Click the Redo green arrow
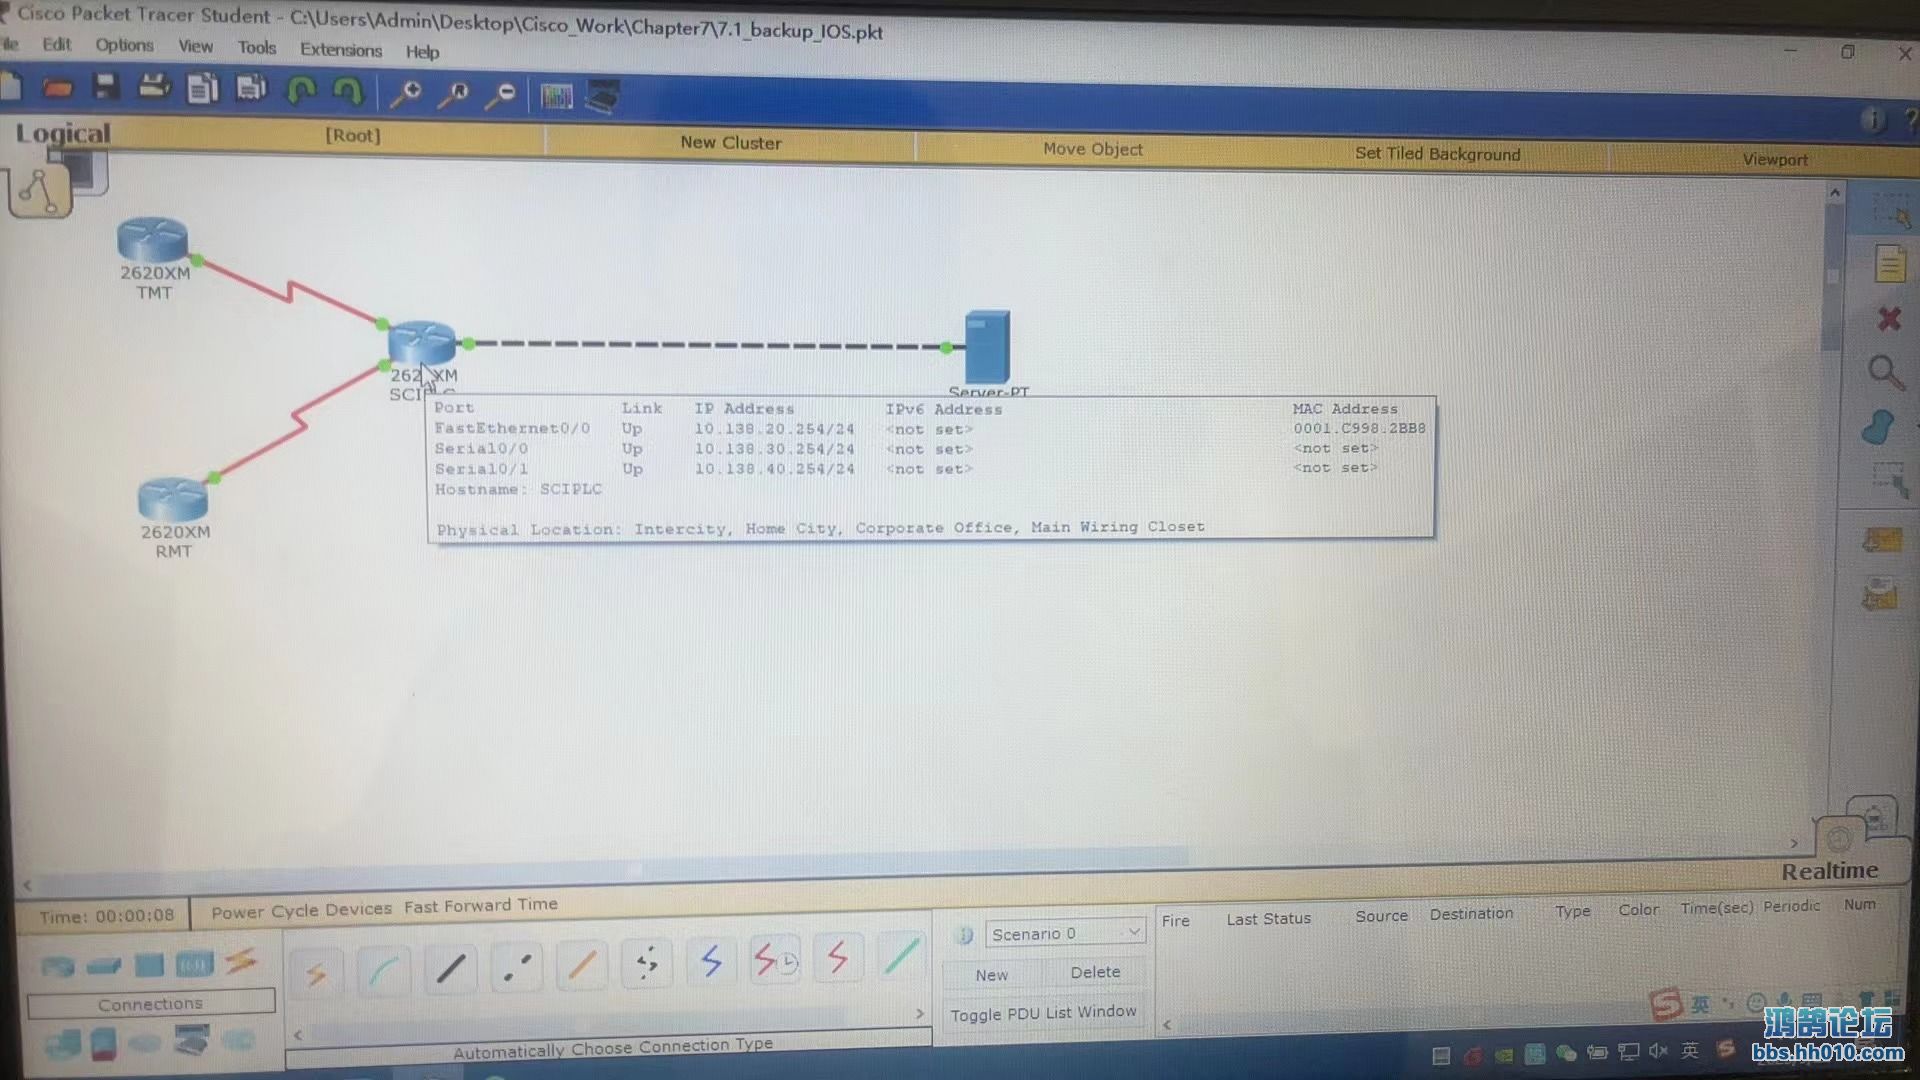 [x=347, y=92]
